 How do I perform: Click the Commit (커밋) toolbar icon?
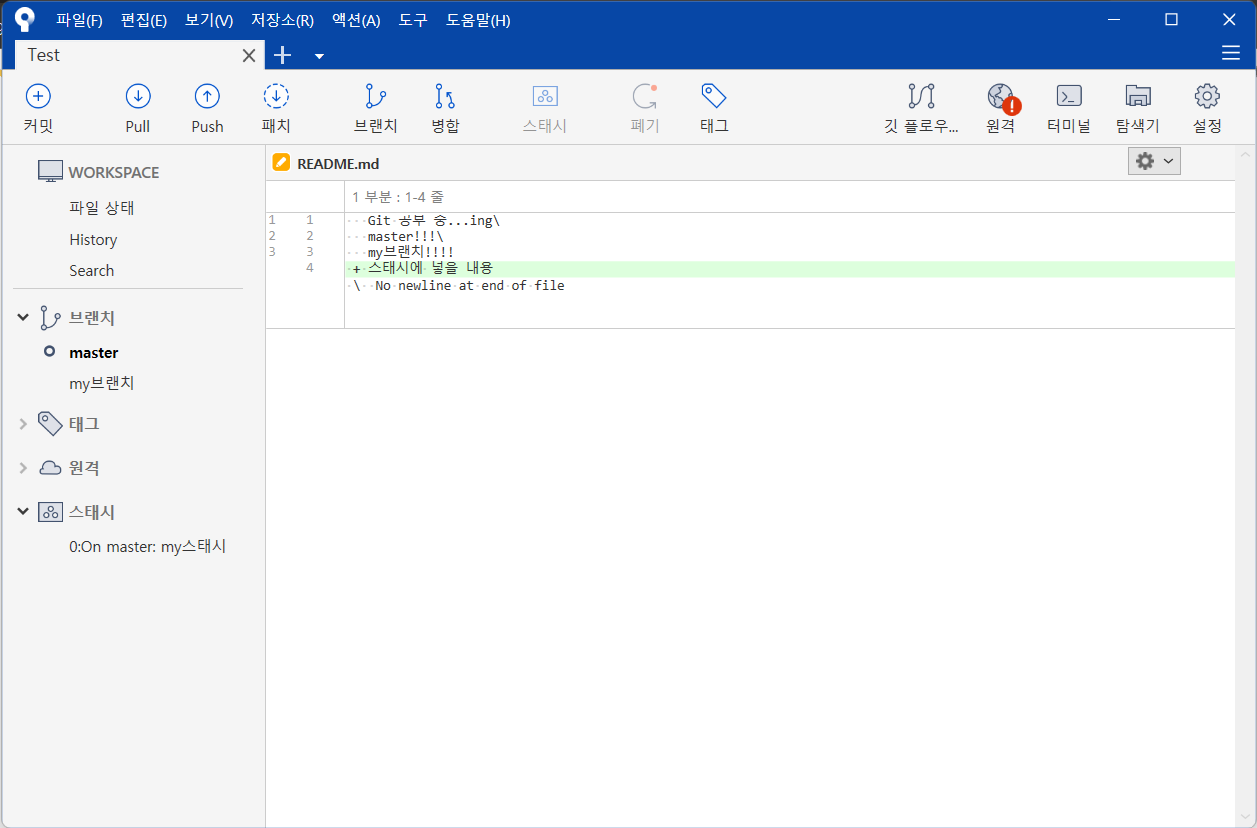[38, 96]
